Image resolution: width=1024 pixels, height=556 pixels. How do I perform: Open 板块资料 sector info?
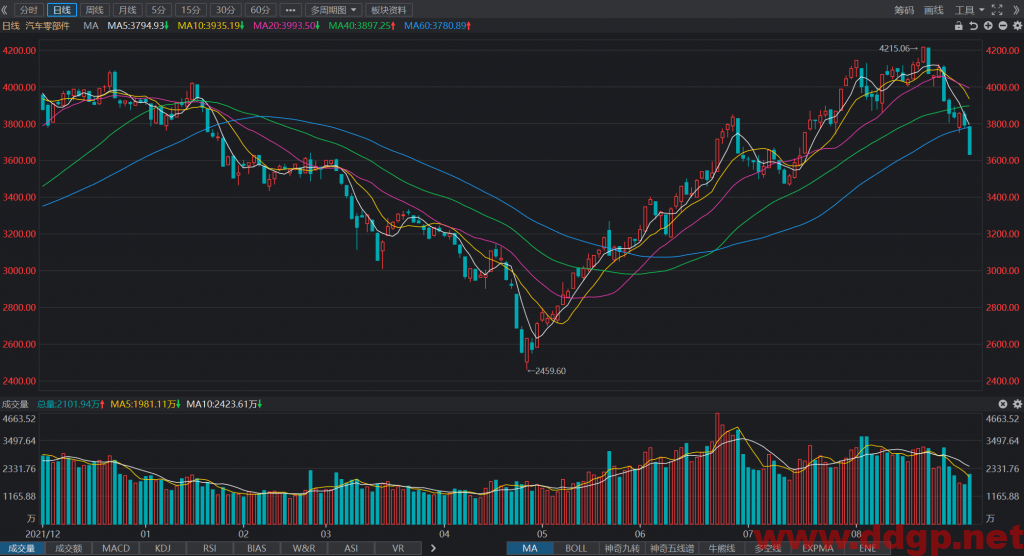(389, 10)
